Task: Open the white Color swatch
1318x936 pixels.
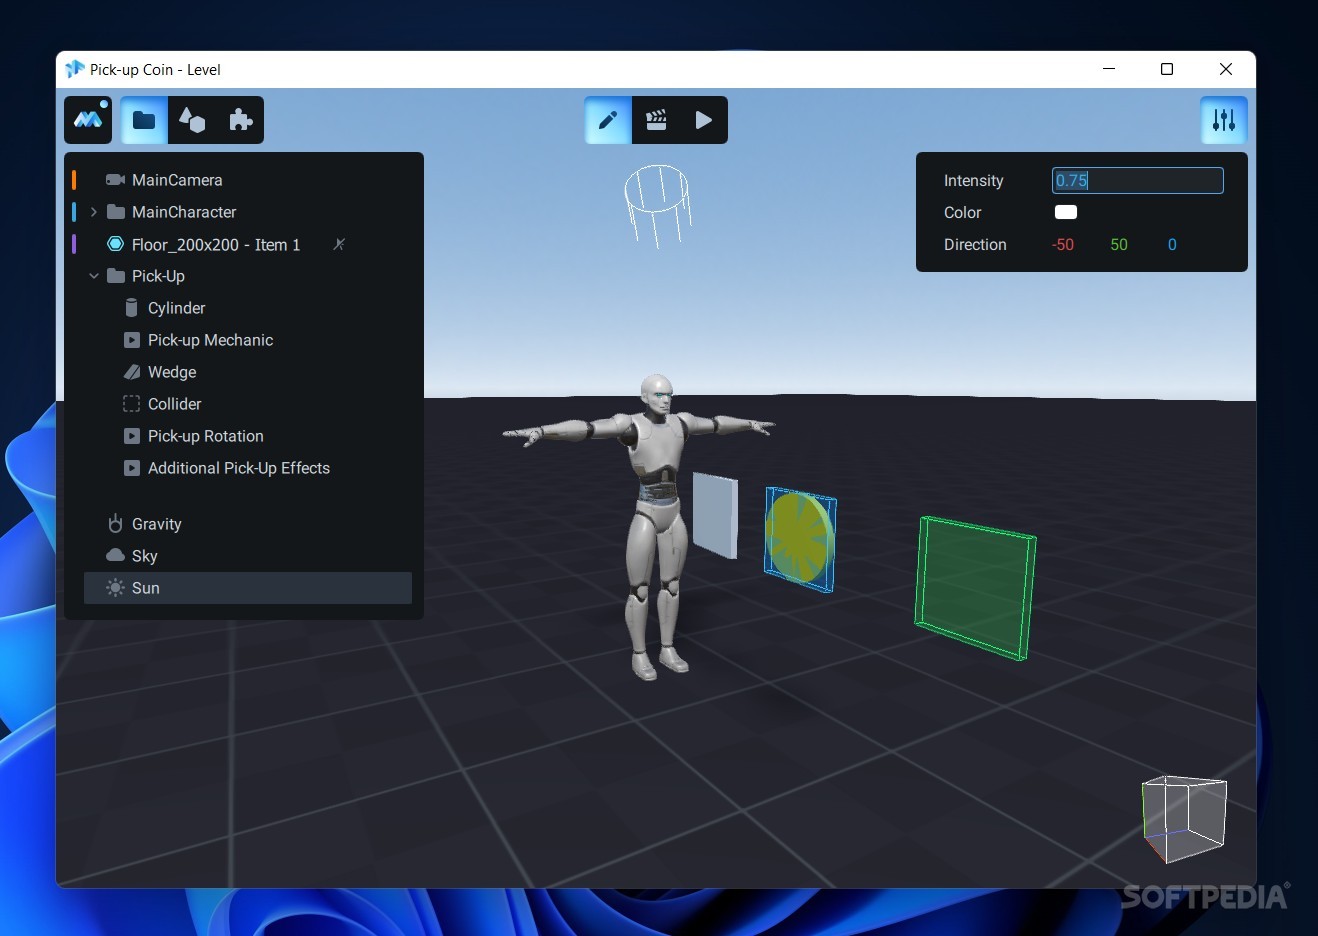Action: (1066, 212)
